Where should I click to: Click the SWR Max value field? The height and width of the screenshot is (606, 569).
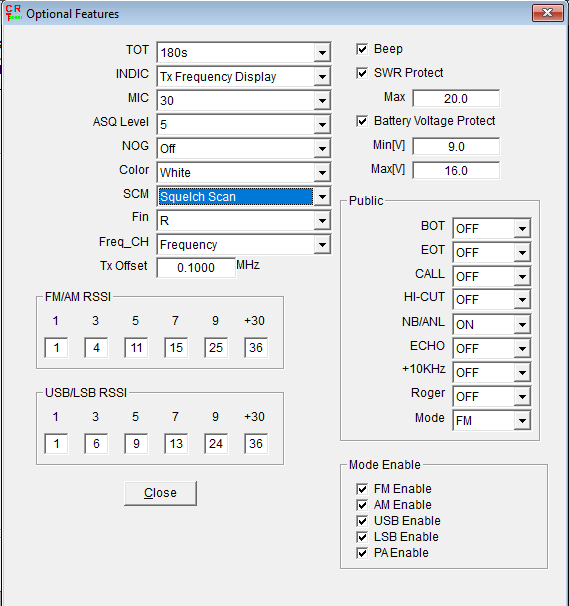pos(456,99)
